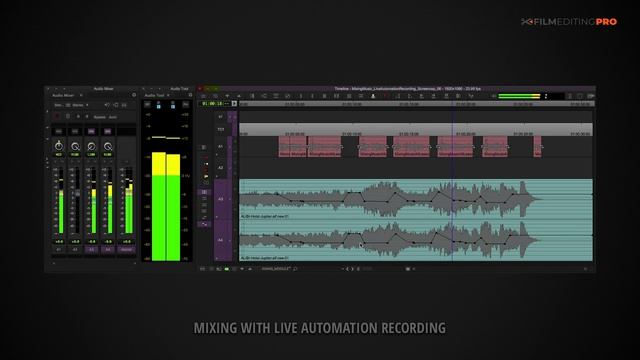This screenshot has height=360, width=640.
Task: Click the red record button in Audio Mixer
Action: [57, 117]
